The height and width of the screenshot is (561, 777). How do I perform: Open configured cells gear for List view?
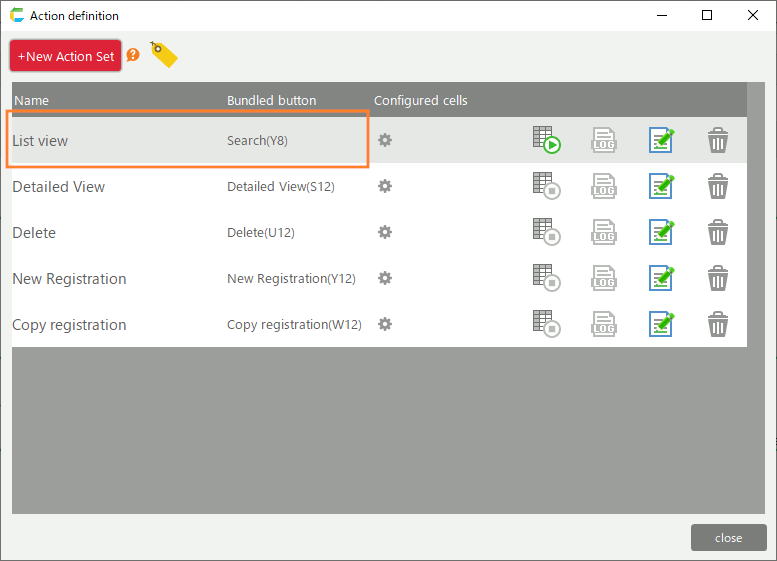click(x=385, y=140)
